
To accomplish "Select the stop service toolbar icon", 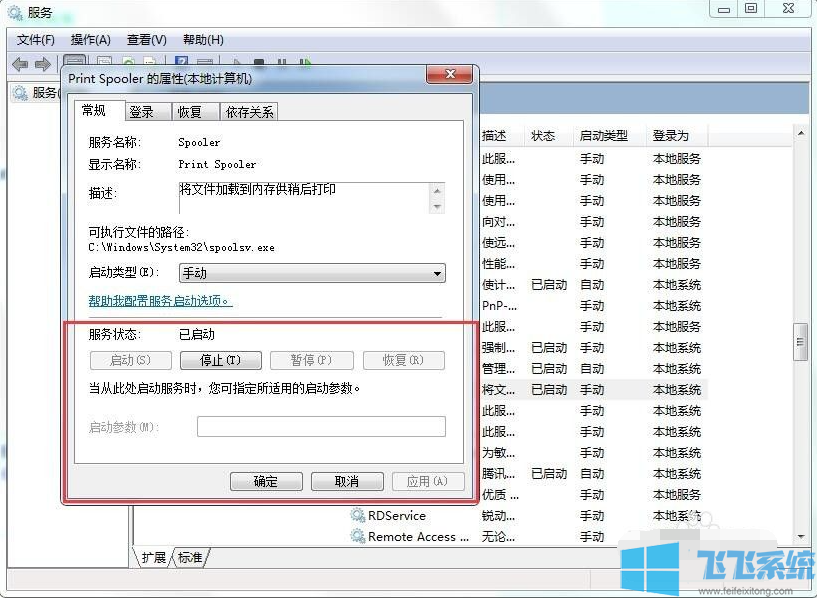I will pyautogui.click(x=259, y=61).
